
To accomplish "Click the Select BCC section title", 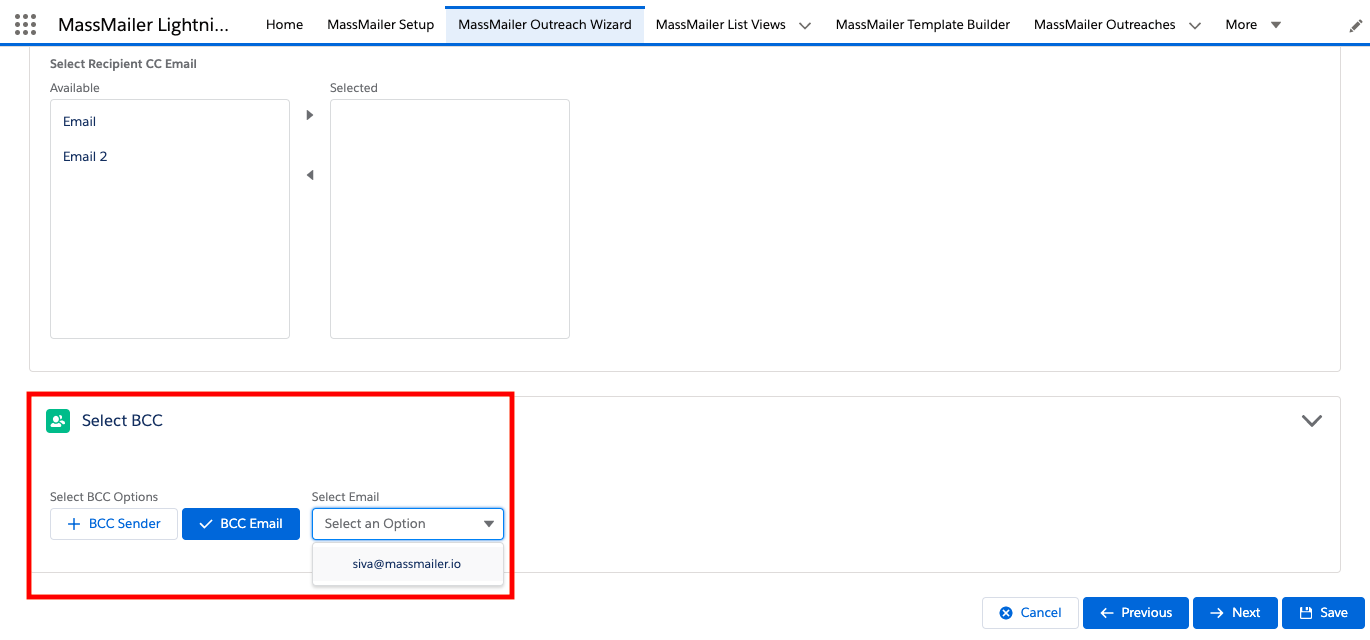I will 122,421.
